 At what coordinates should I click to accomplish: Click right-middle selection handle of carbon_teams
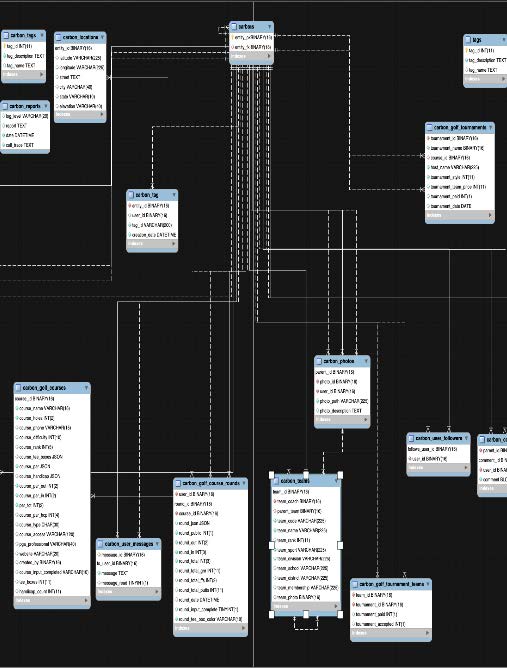pos(340,545)
